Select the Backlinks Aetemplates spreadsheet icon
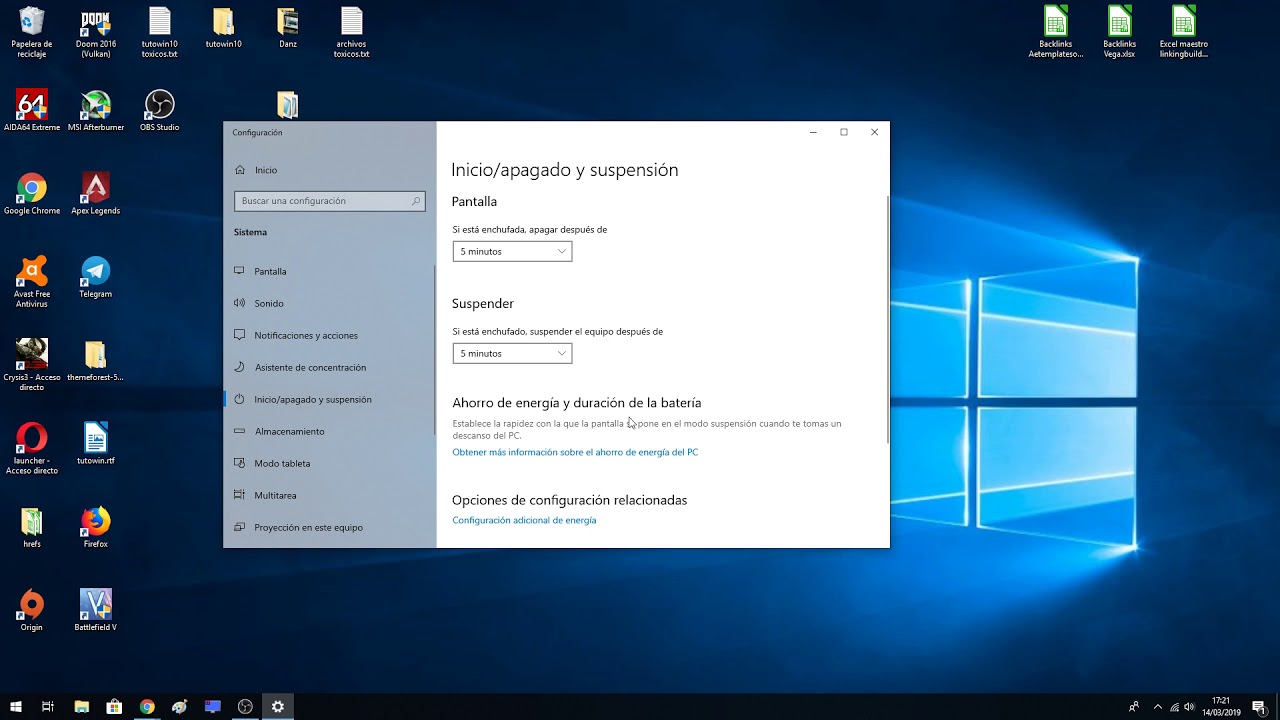 [x=1056, y=32]
